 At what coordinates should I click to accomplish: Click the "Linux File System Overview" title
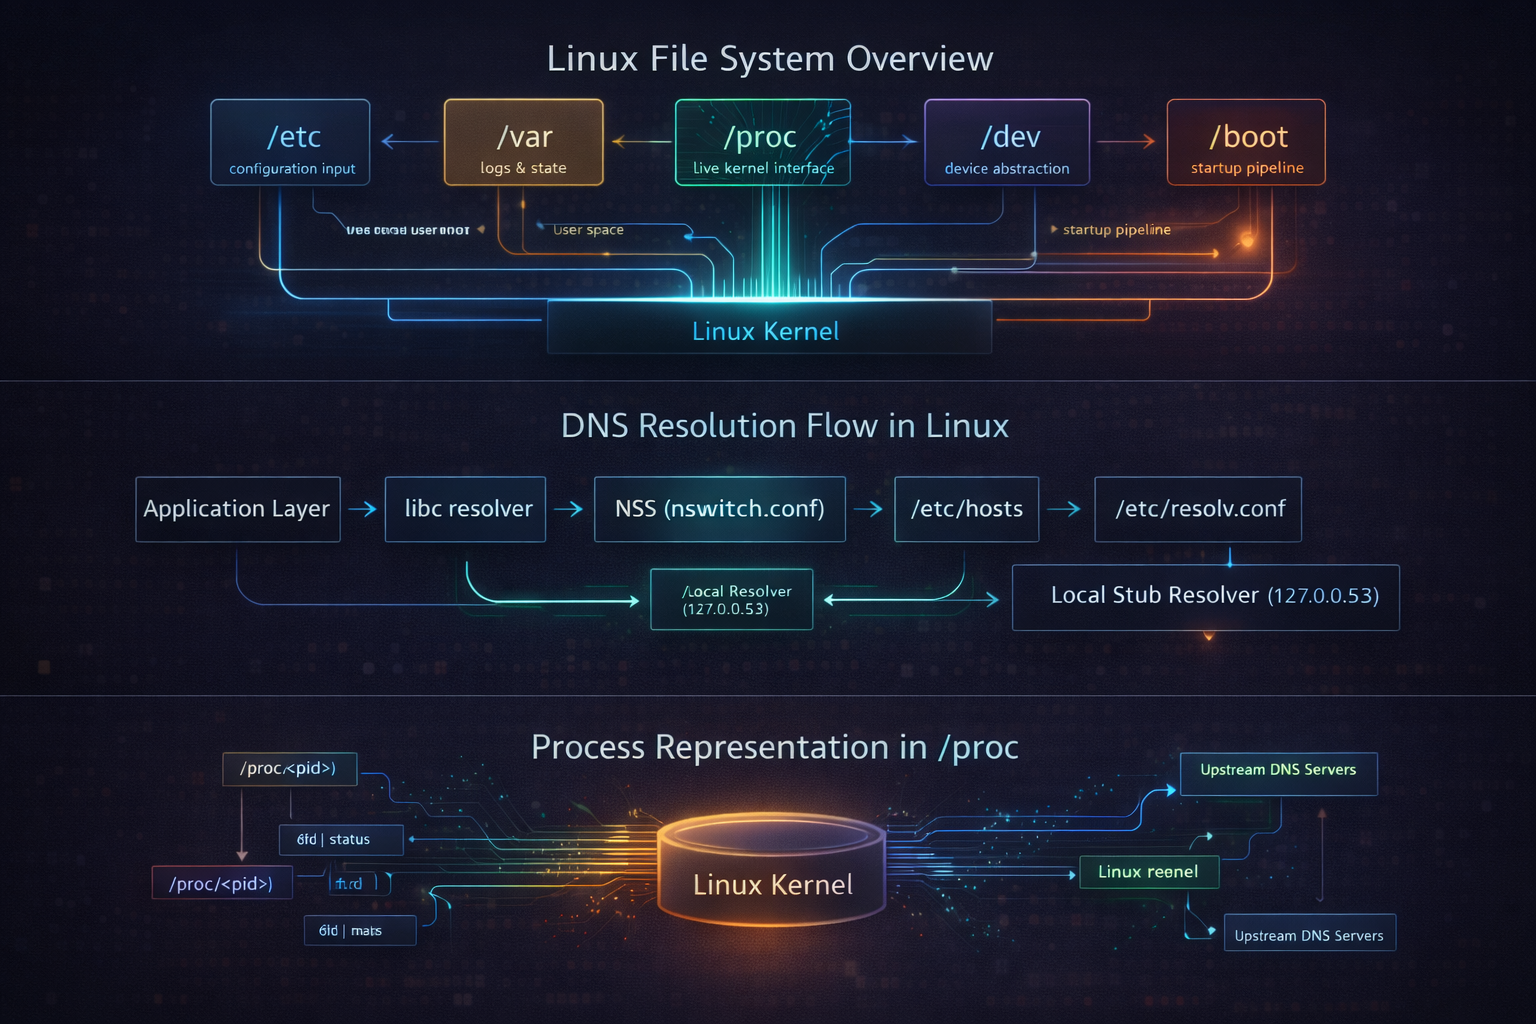pyautogui.click(x=770, y=59)
